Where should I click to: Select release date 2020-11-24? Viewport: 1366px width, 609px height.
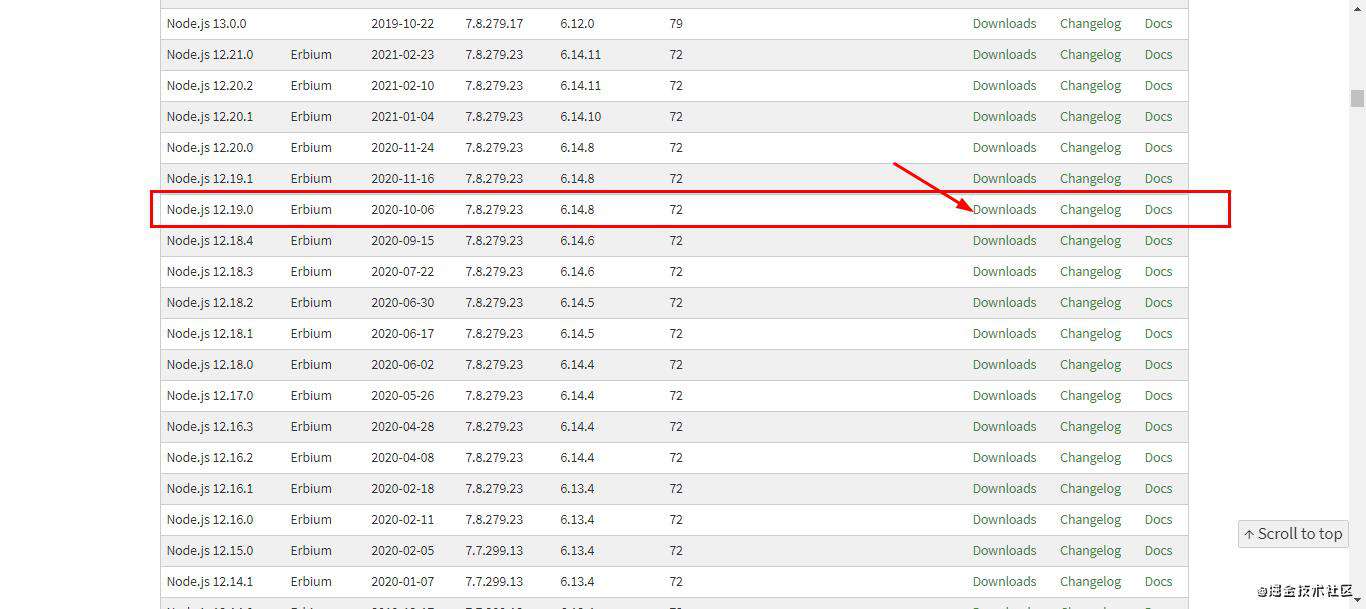pyautogui.click(x=403, y=147)
